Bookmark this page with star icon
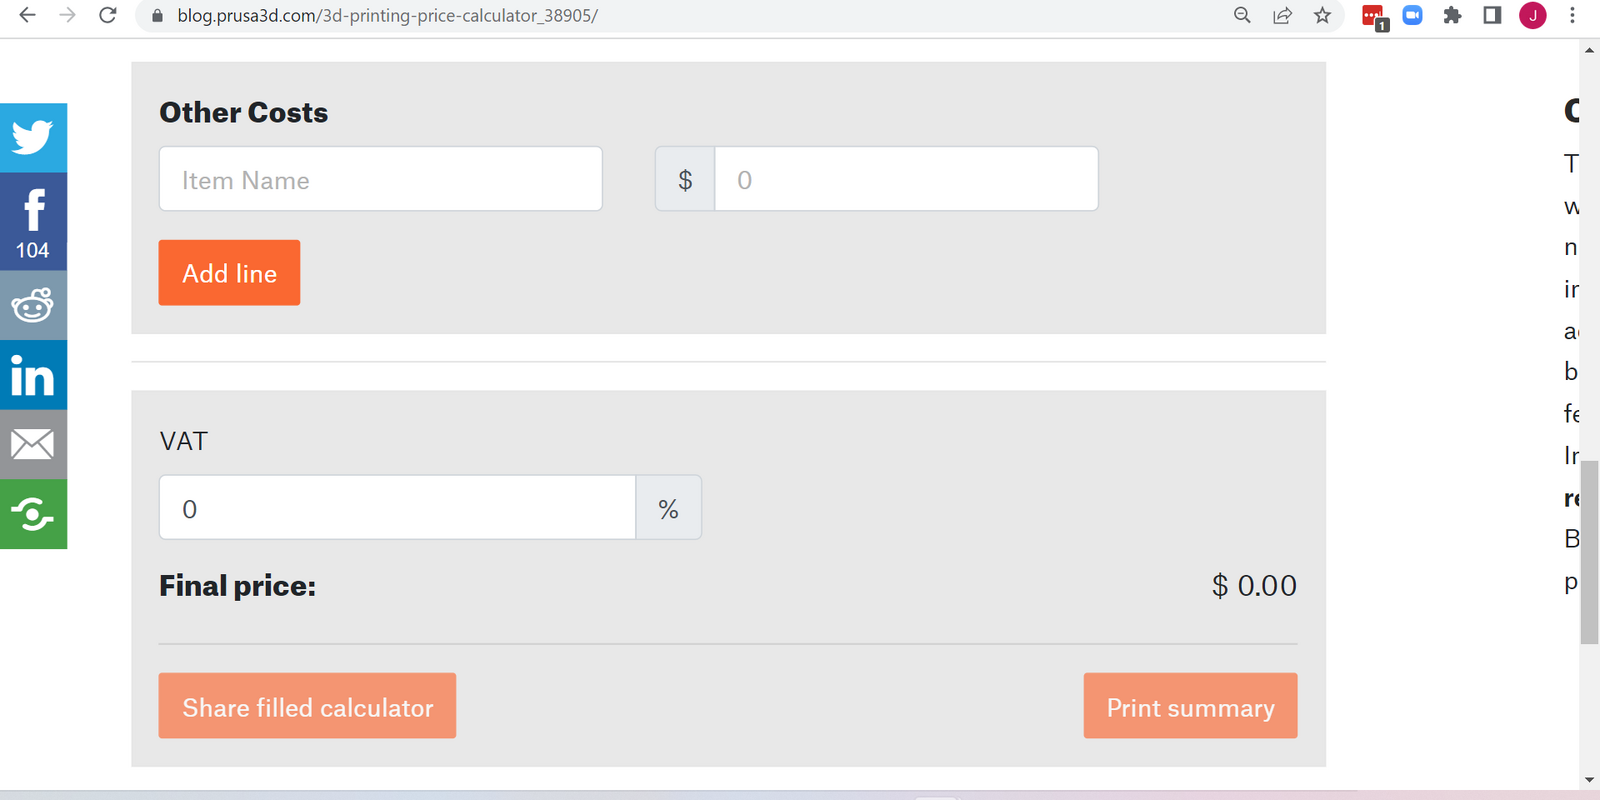 click(1322, 15)
